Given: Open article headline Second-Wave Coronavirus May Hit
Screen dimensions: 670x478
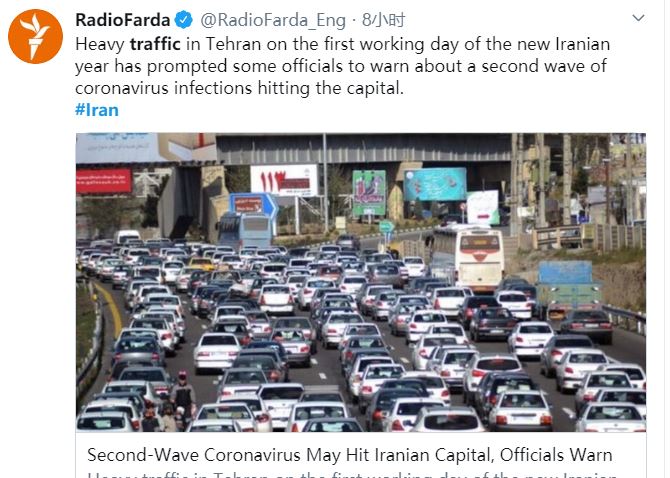Looking at the screenshot, I should (x=350, y=455).
